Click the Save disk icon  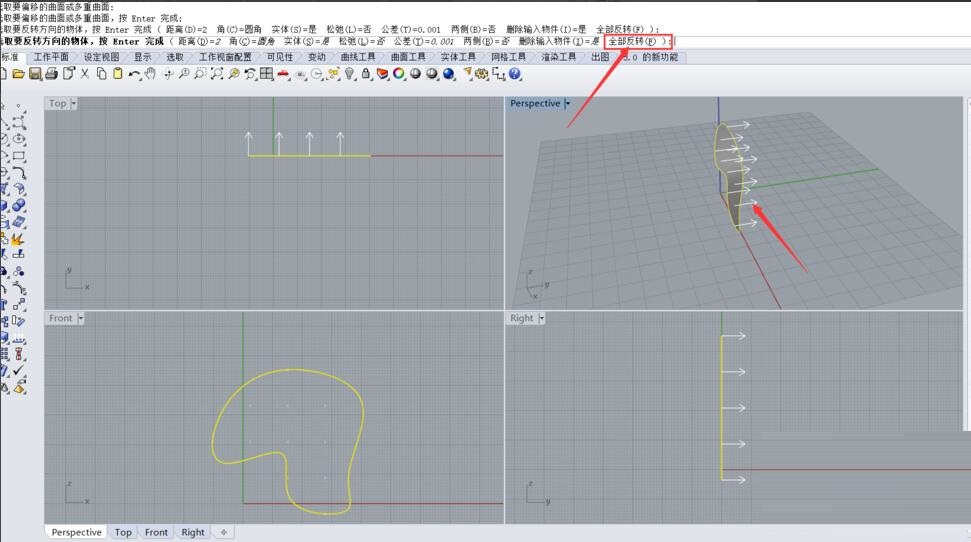[x=35, y=74]
